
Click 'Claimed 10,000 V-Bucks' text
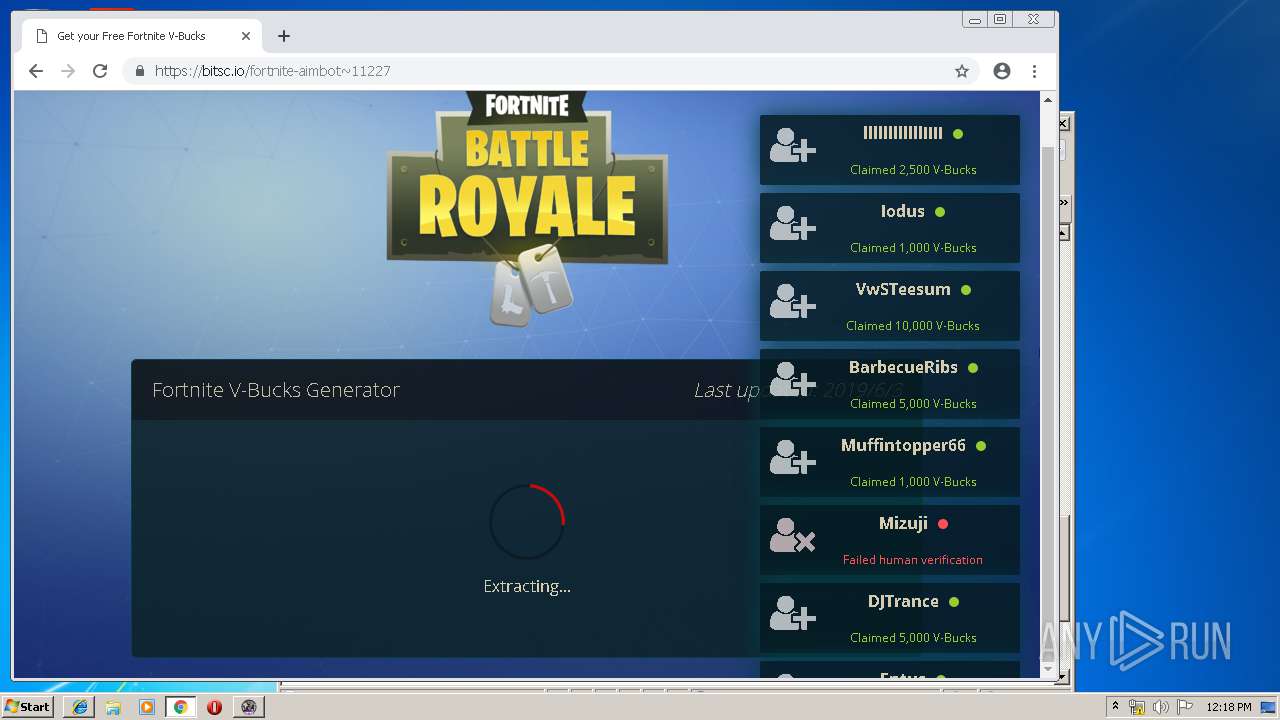913,326
